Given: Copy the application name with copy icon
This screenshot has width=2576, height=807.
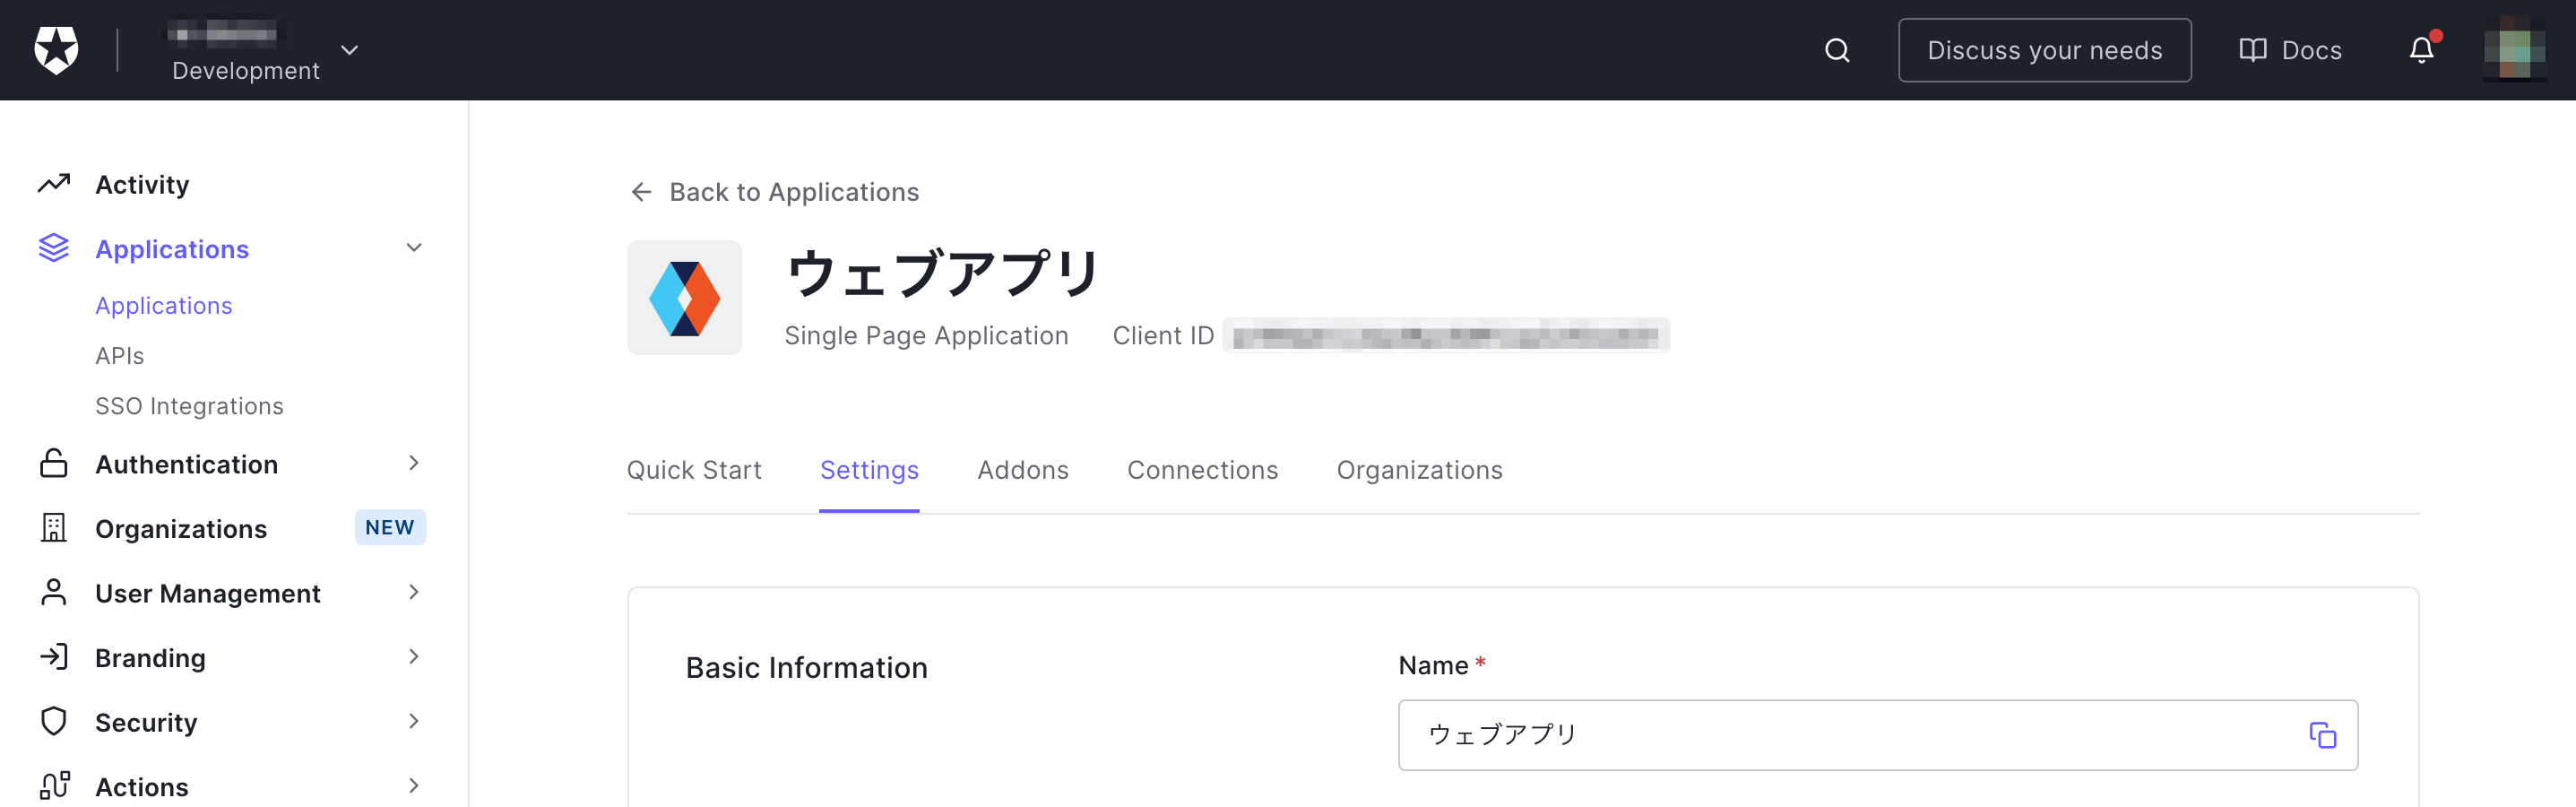Looking at the screenshot, I should [x=2322, y=735].
